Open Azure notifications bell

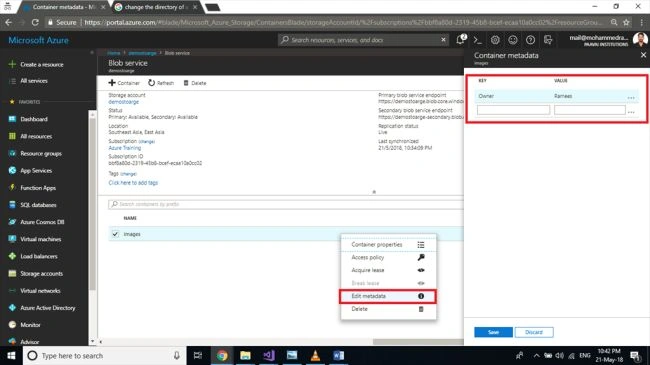[461, 40]
